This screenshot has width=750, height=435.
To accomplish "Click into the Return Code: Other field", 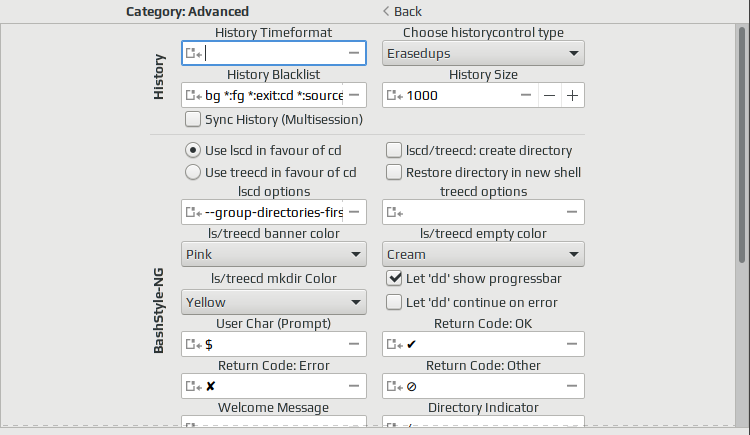I will [x=483, y=386].
